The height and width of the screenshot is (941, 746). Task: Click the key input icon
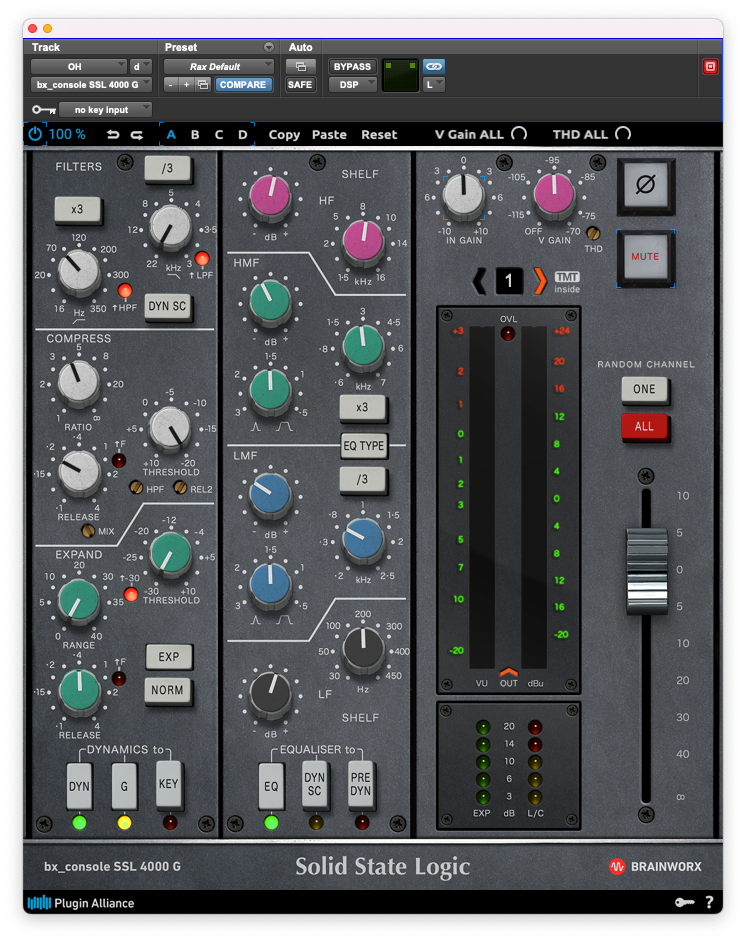pos(44,110)
